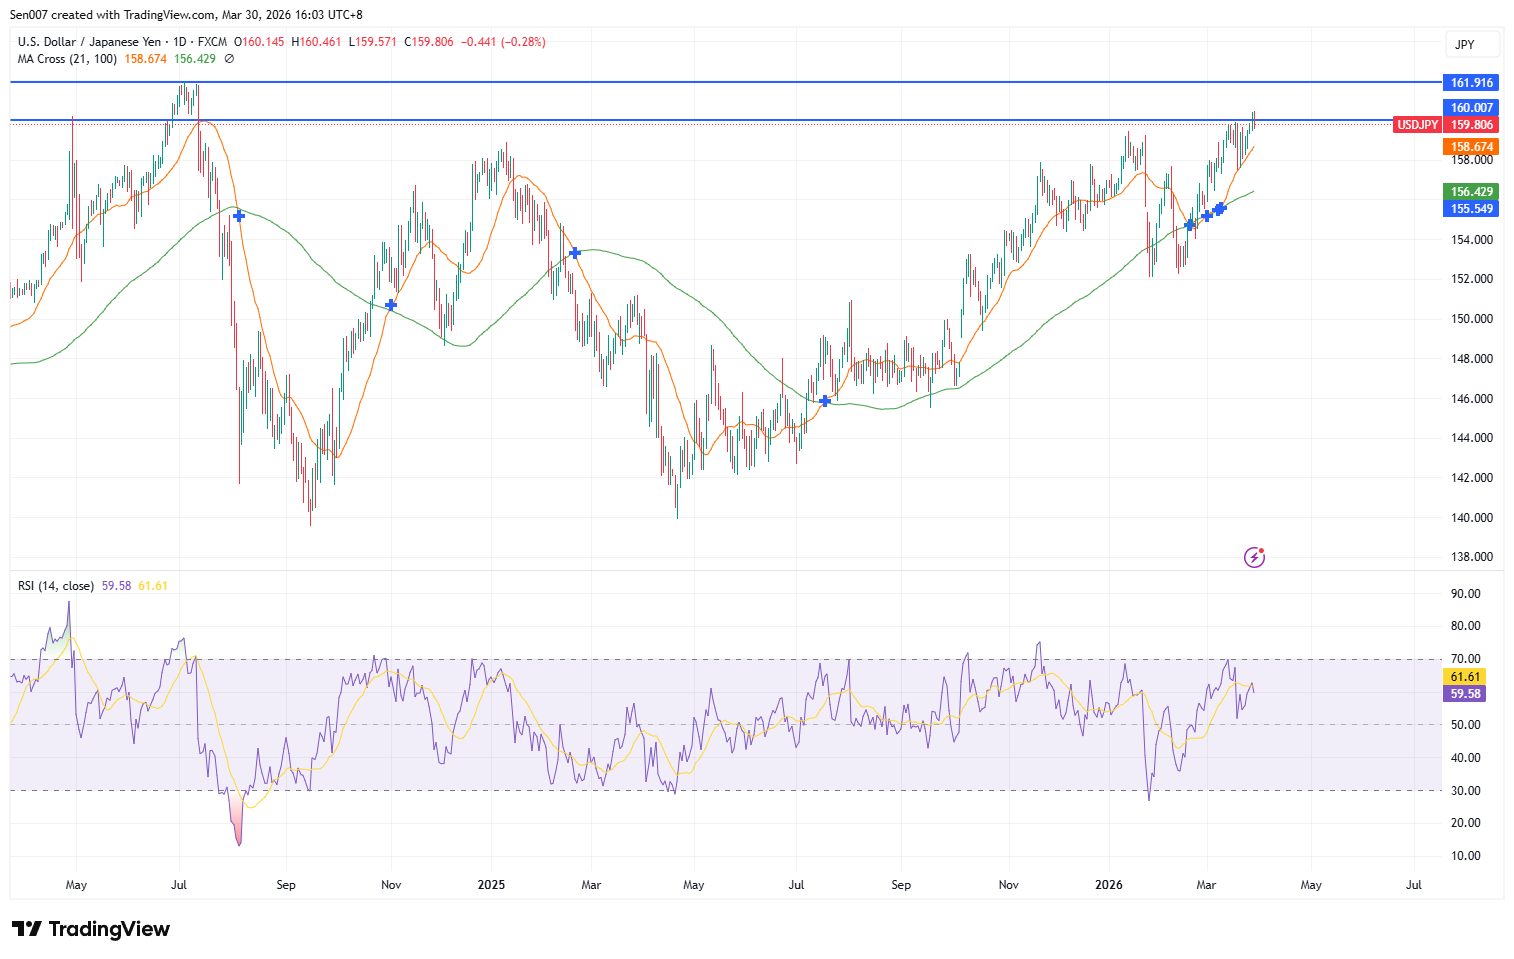Click the yellow 61.61 RSI value marker
The image size is (1514, 959).
click(1464, 676)
